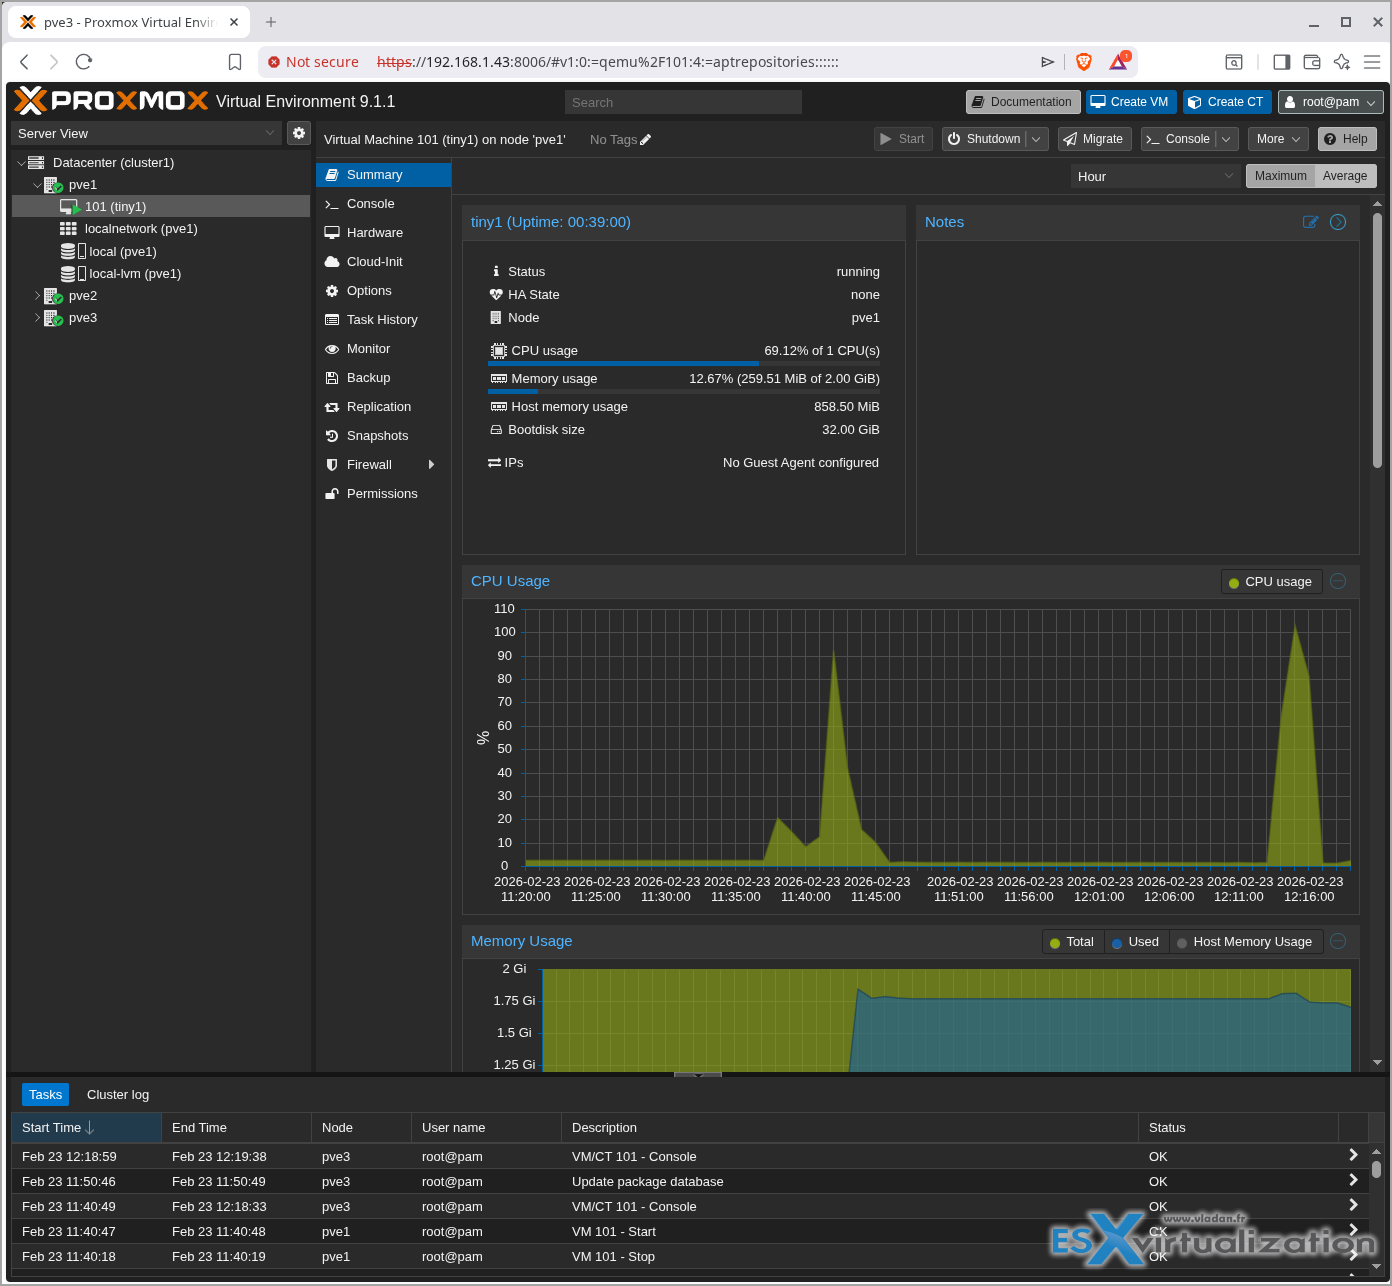
Task: Select the local-lvm (pve1) storage icon
Action: point(68,274)
